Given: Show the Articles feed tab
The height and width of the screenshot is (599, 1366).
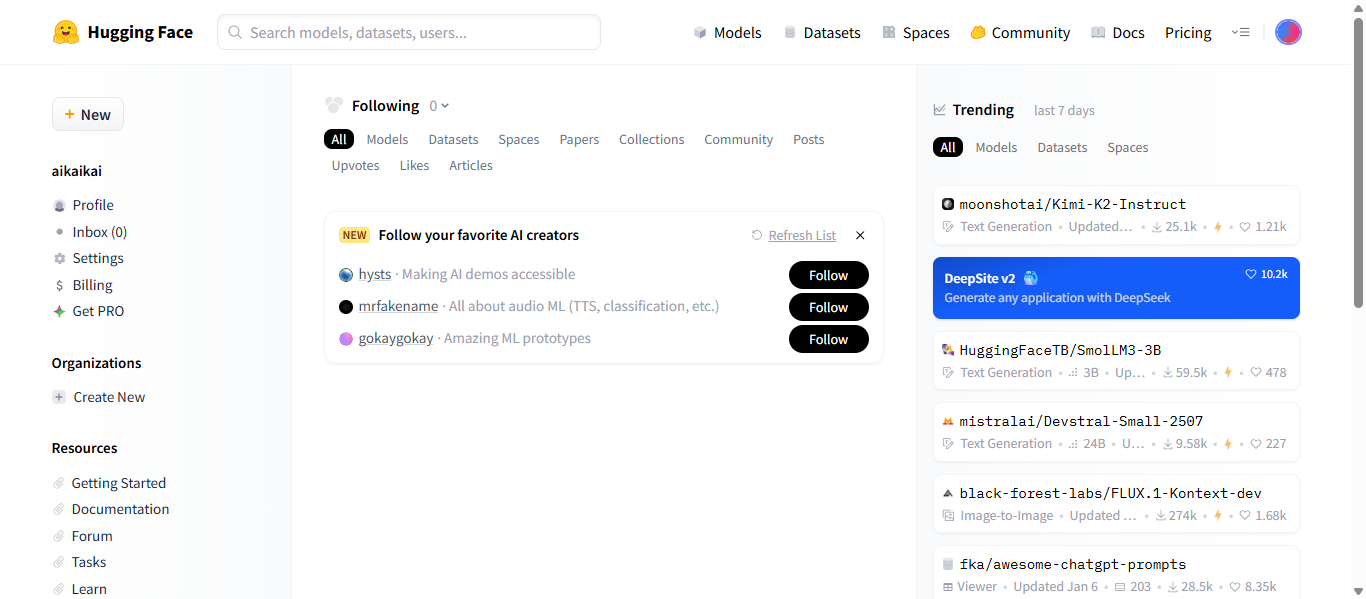Looking at the screenshot, I should coord(470,165).
